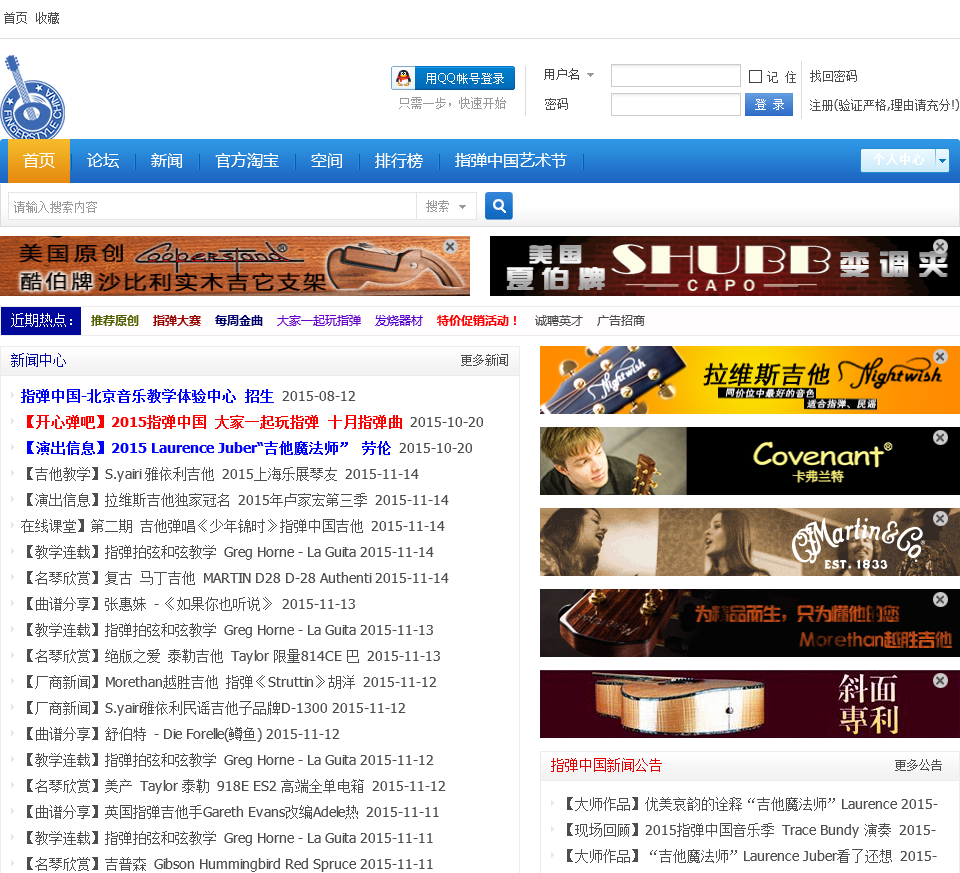Image resolution: width=960 pixels, height=873 pixels.
Task: Expand the 用户名 login type dropdown
Action: (590, 75)
